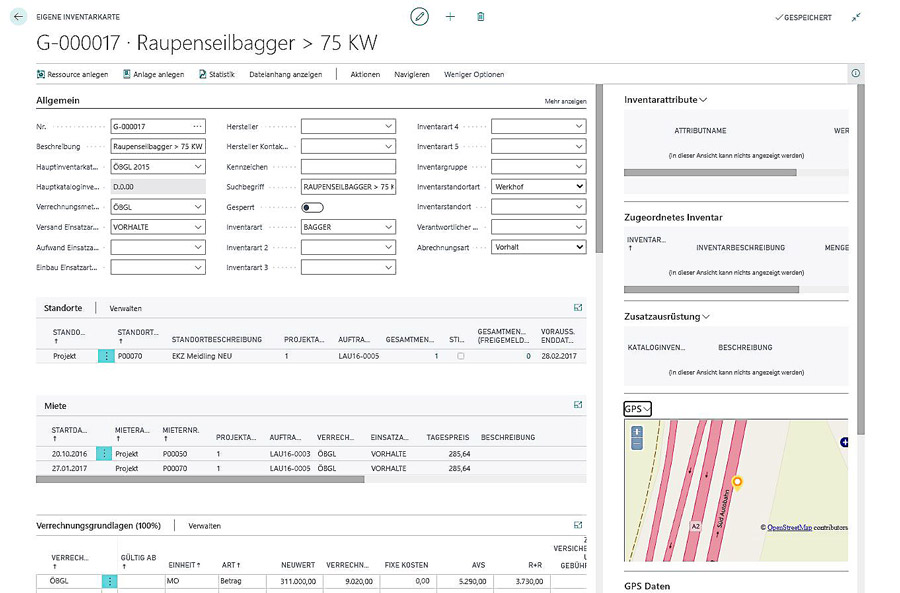Click the Allgemein section heading

coord(57,100)
